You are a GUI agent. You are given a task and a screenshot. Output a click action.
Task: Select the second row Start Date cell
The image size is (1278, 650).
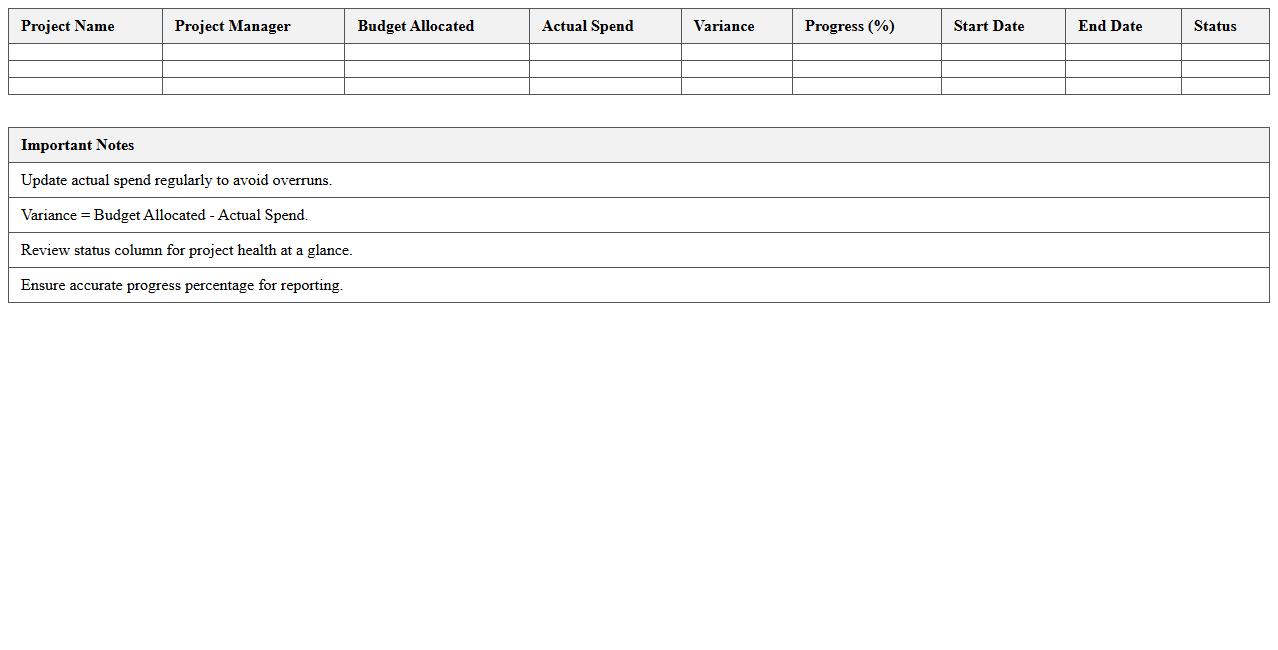click(1002, 70)
